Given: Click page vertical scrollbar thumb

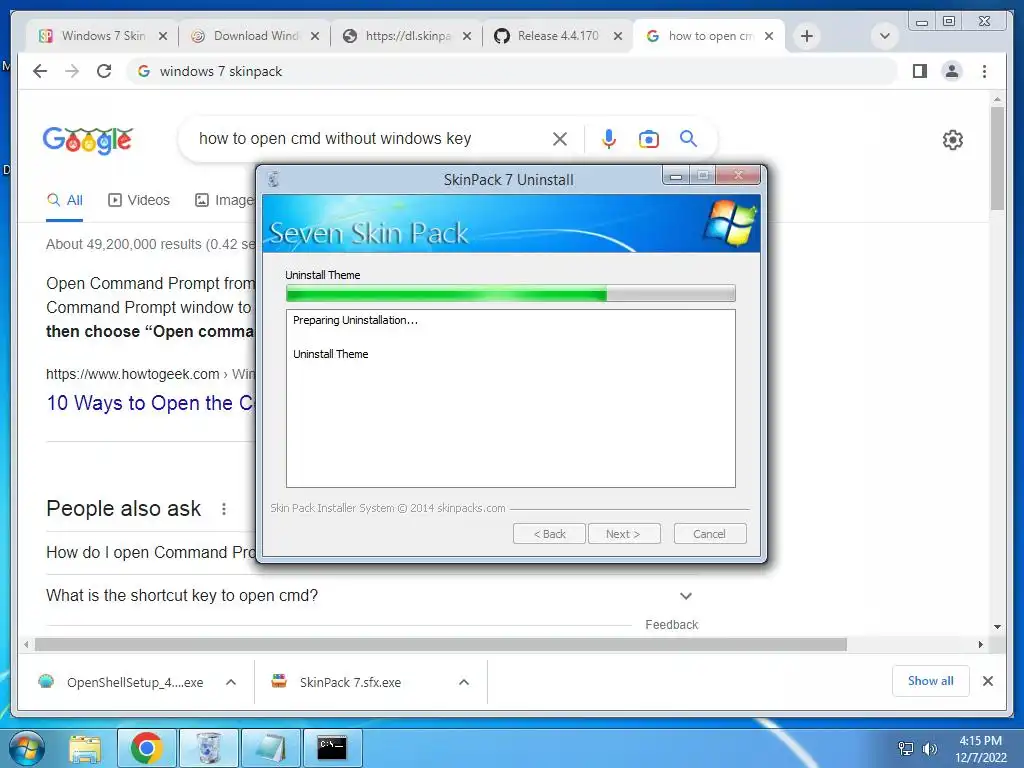Looking at the screenshot, I should coord(997,157).
